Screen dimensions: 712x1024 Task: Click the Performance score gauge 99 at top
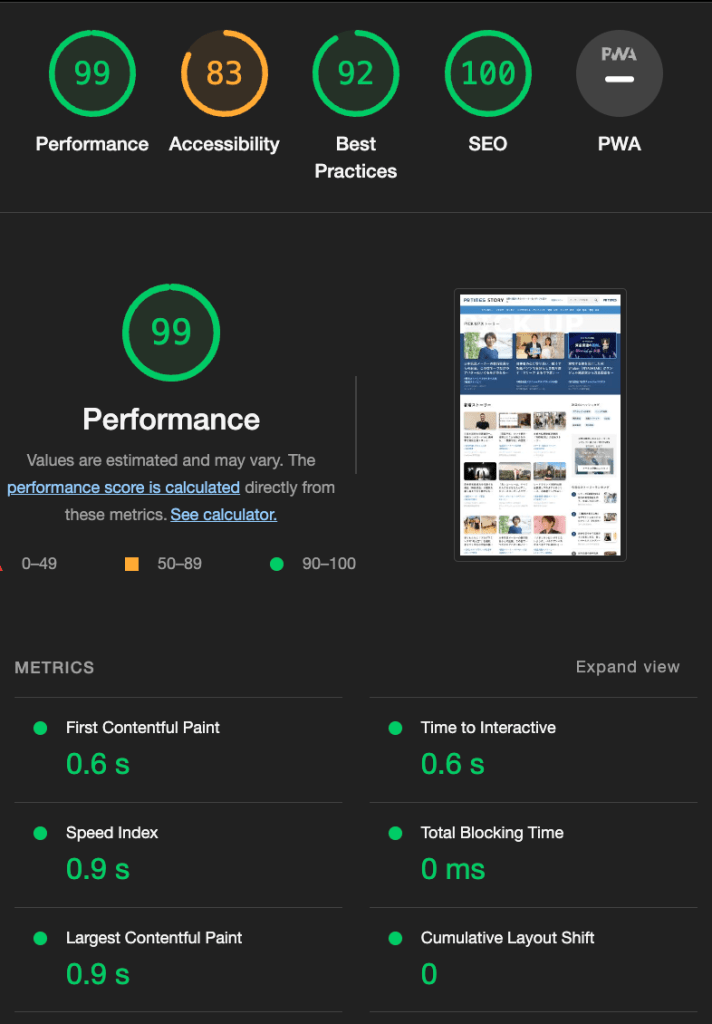[x=92, y=74]
